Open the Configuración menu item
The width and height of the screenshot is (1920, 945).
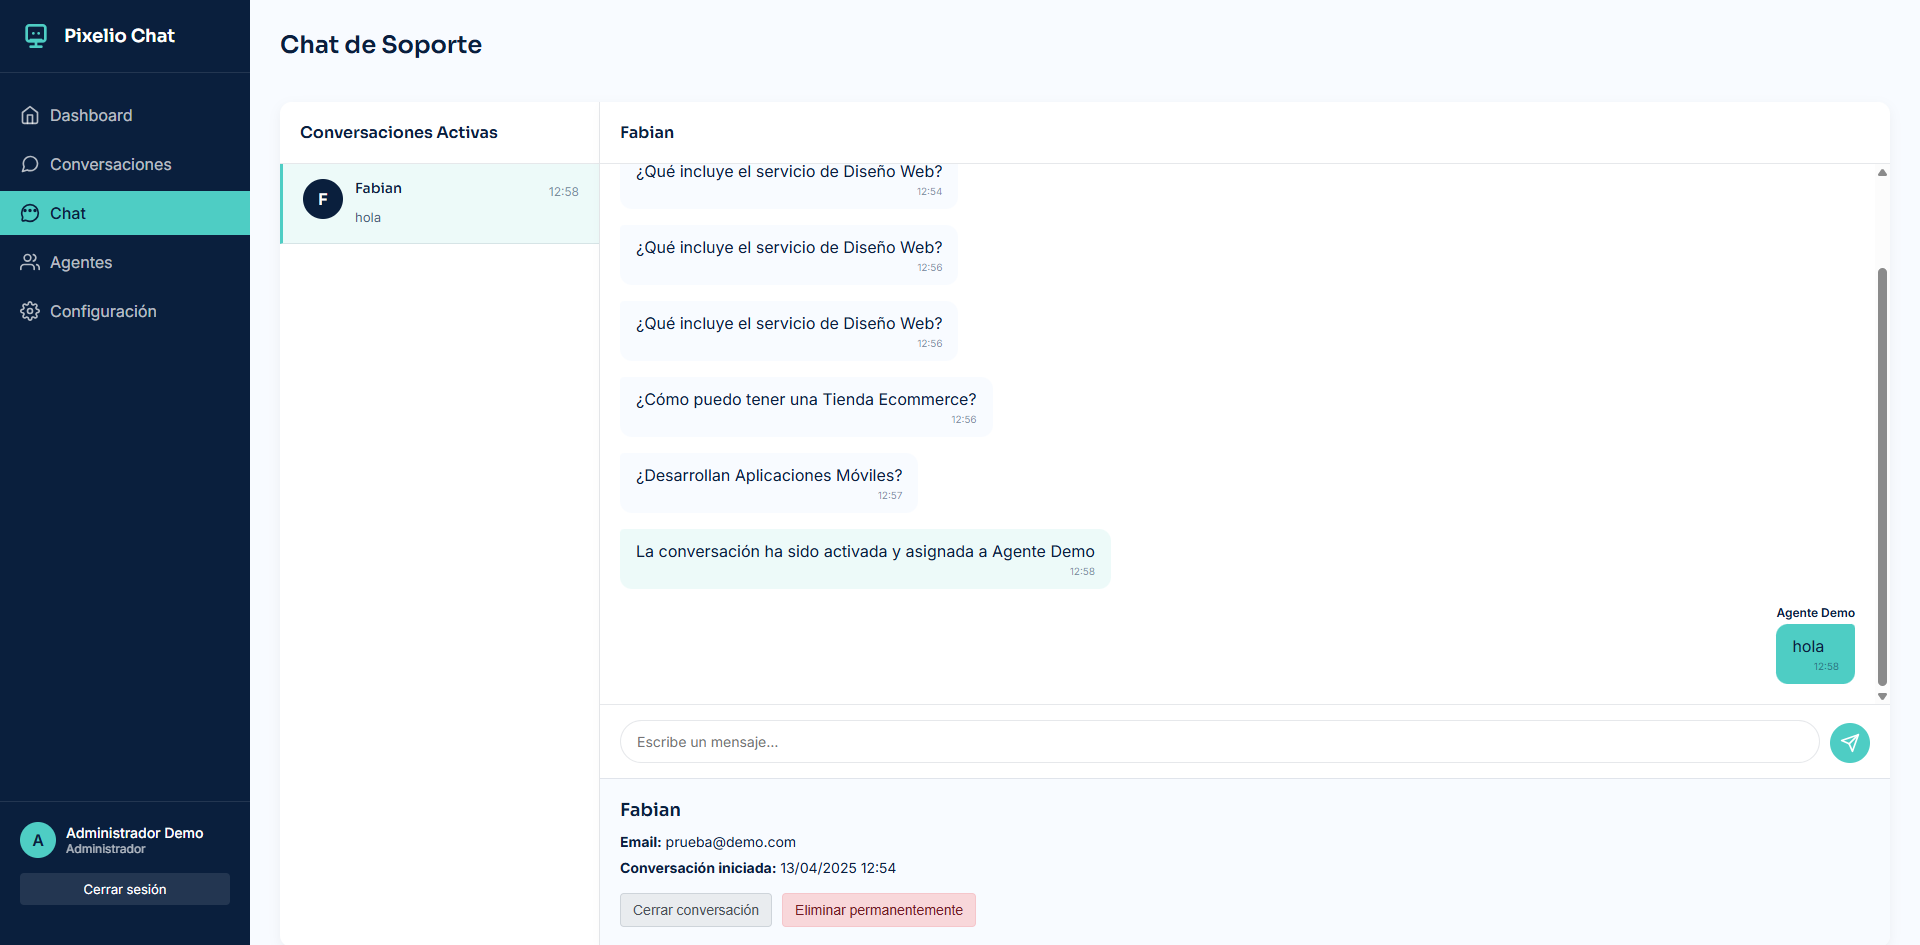[125, 311]
